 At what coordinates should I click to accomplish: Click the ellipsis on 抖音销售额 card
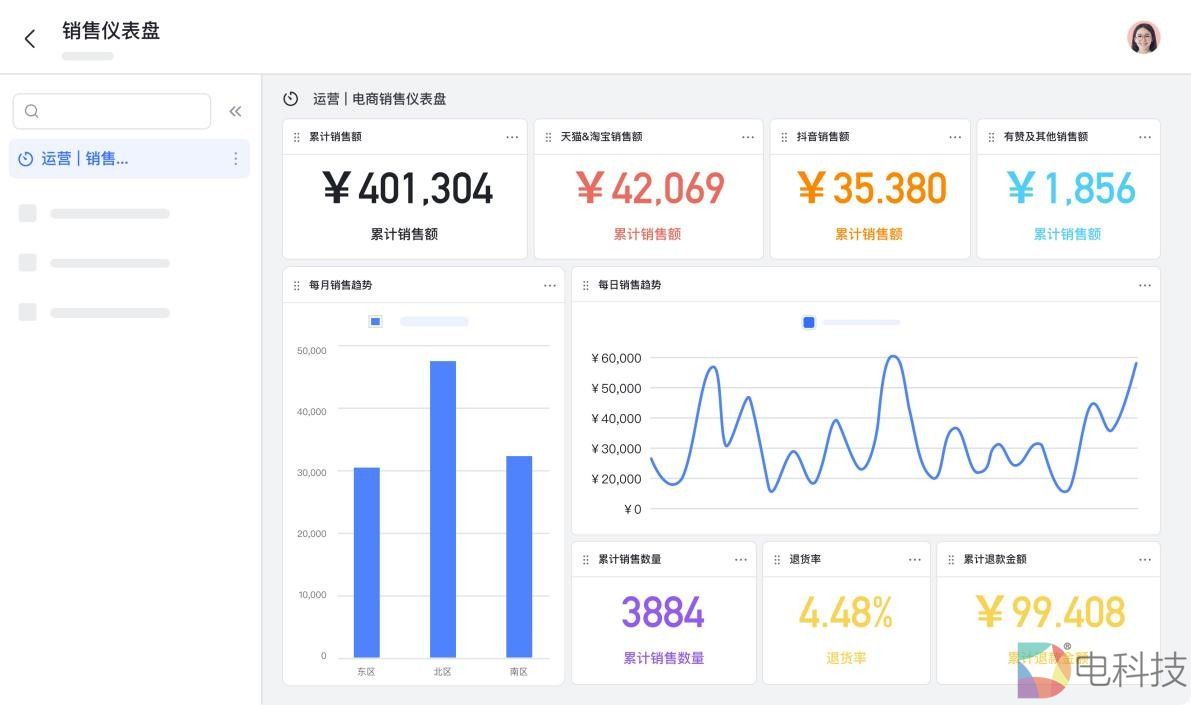(x=955, y=137)
